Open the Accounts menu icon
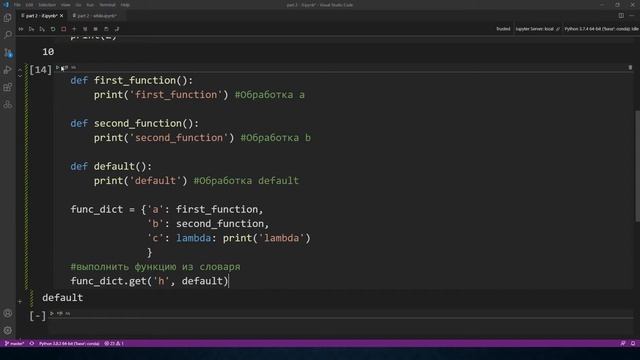 pos(7,313)
